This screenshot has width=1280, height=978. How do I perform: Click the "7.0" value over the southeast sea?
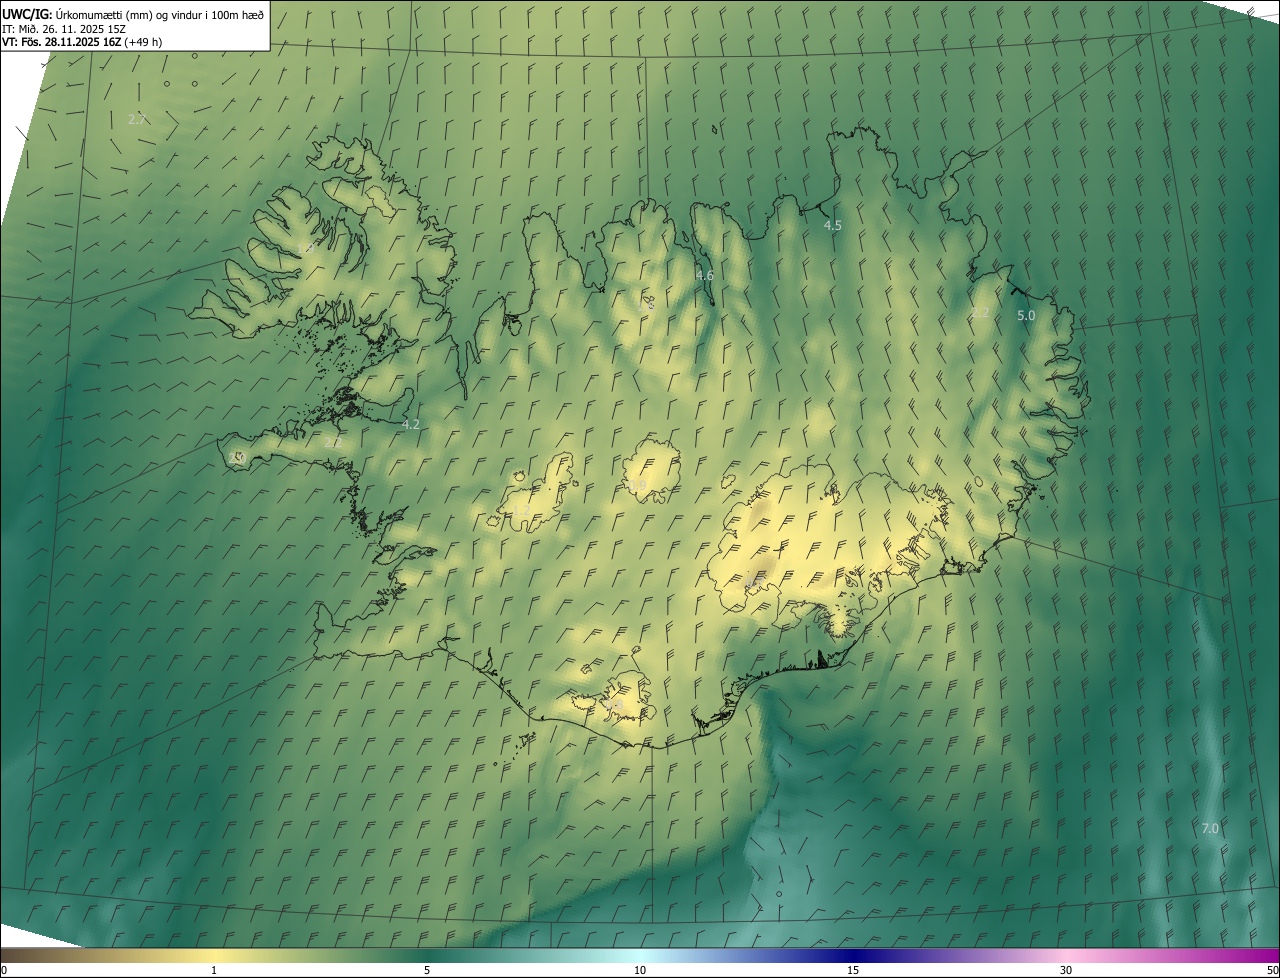1209,828
